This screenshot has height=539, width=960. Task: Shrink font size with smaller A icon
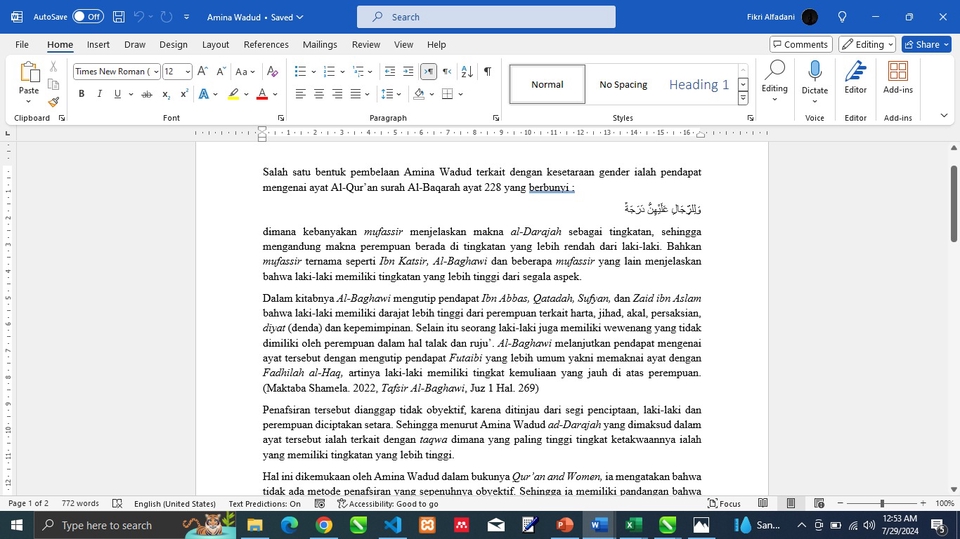pyautogui.click(x=221, y=72)
